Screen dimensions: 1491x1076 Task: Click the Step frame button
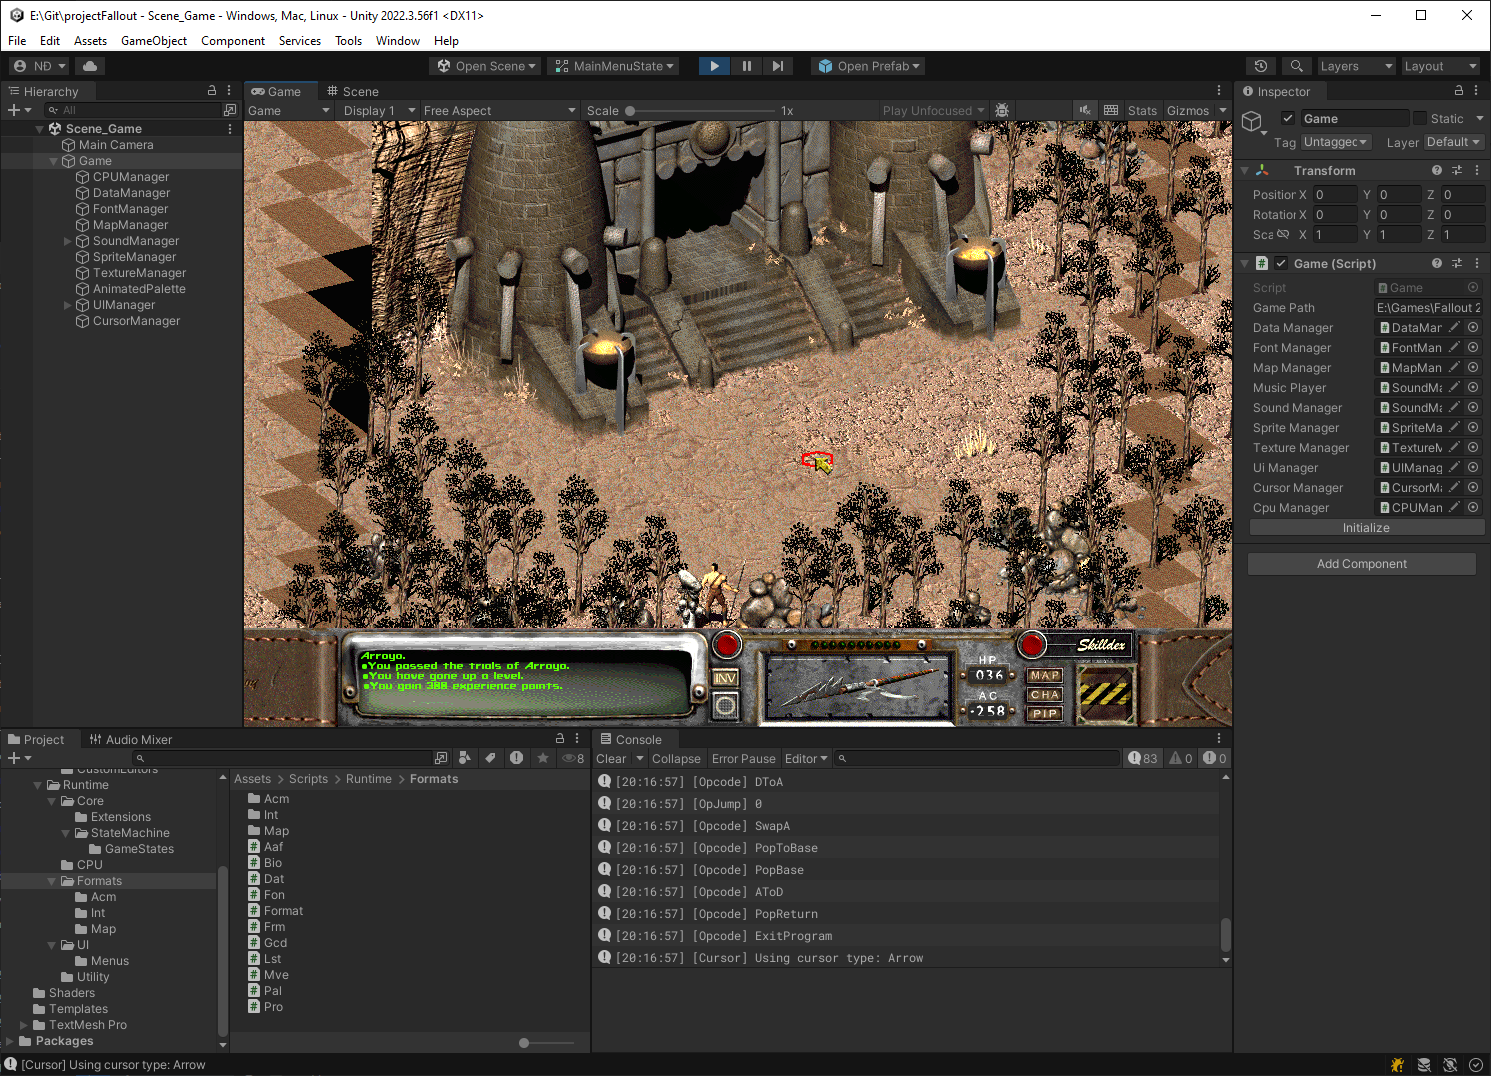point(778,66)
